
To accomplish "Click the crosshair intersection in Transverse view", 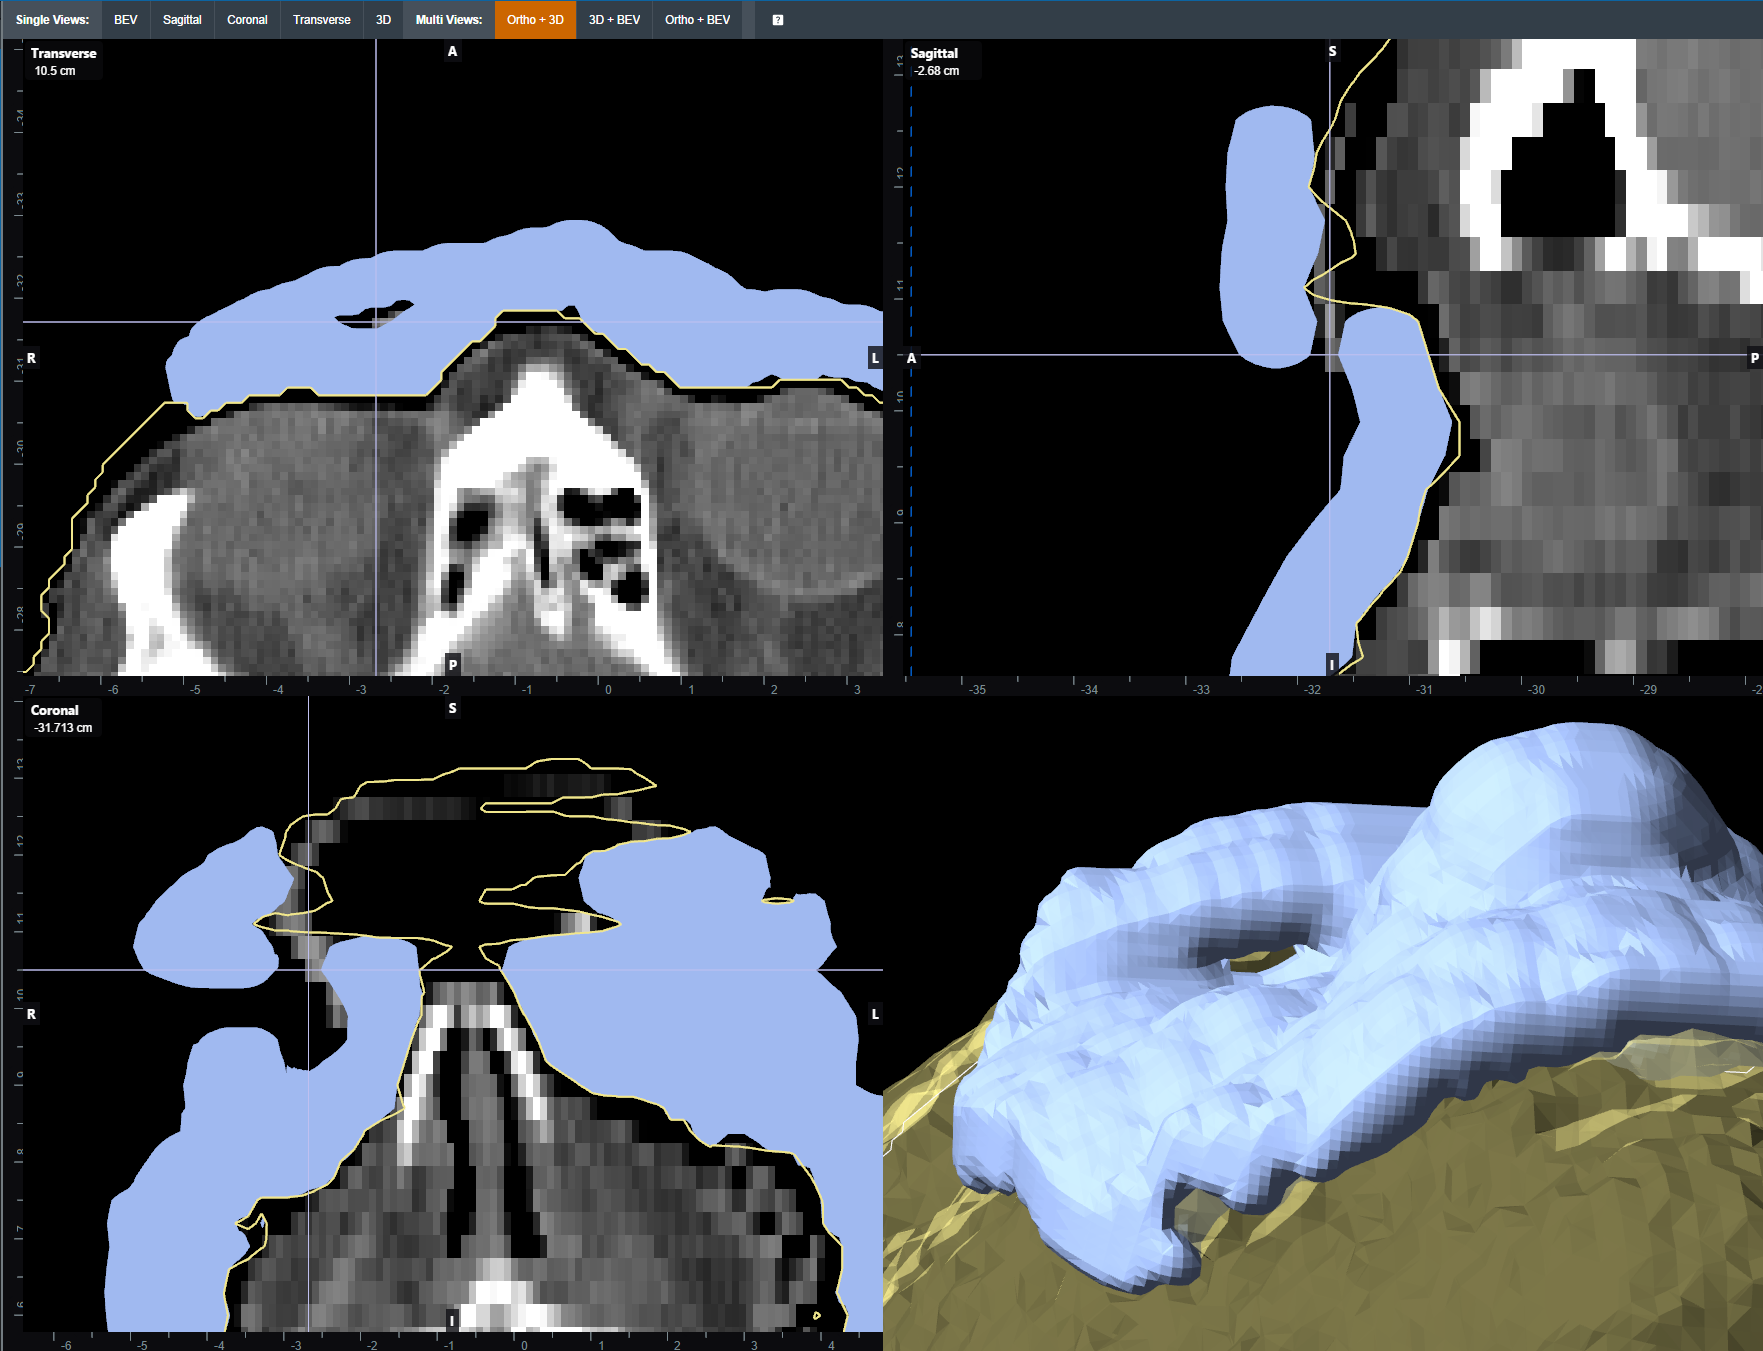I will 376,322.
